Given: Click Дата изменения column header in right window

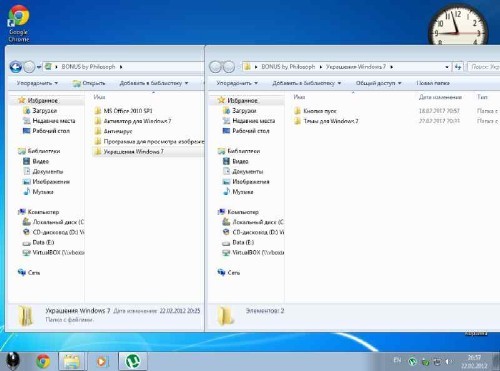Looking at the screenshot, I should point(440,97).
